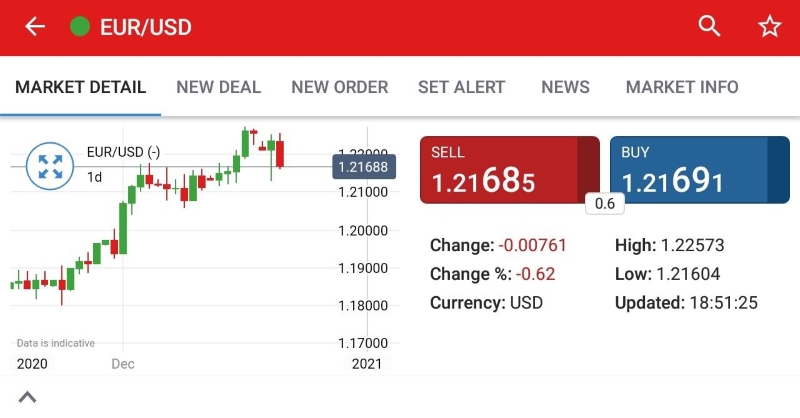Expand the bottom panel chevron
This screenshot has height=418, width=800.
[28, 397]
